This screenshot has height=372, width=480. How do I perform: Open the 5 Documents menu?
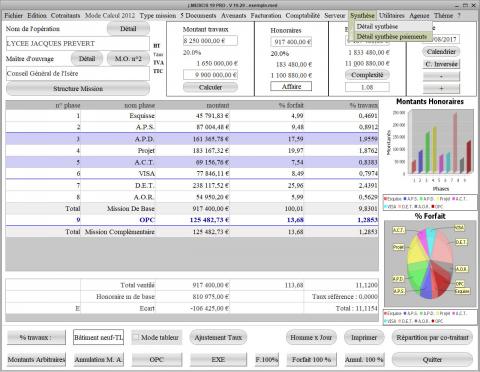(198, 16)
